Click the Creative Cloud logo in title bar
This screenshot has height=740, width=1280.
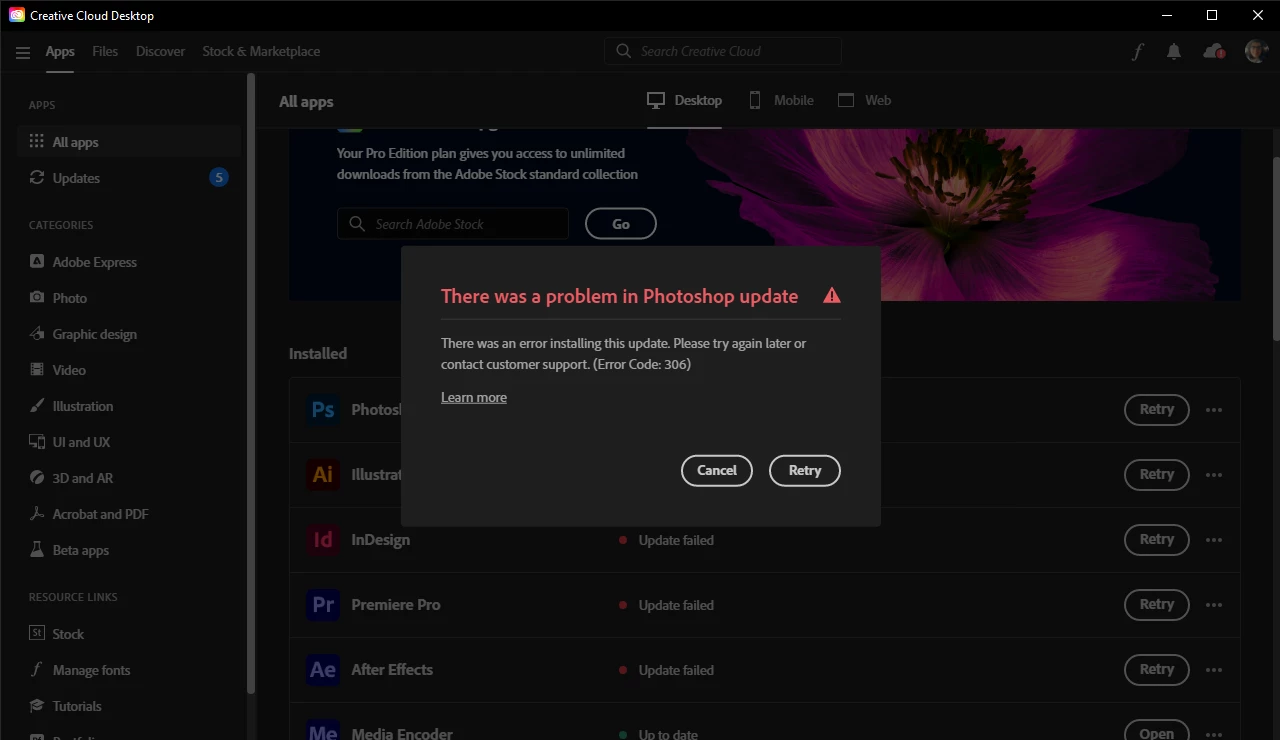(16, 15)
